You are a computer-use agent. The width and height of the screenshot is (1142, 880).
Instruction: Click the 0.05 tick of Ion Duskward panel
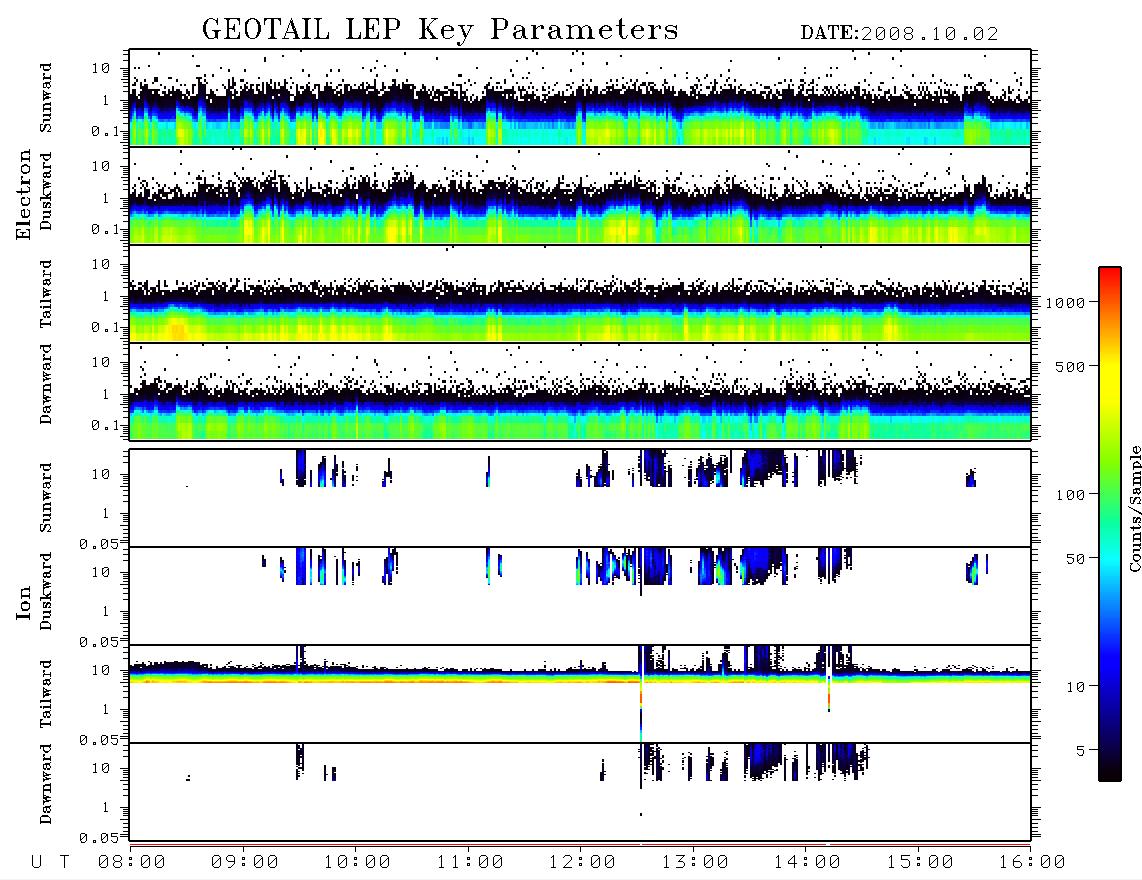point(98,642)
